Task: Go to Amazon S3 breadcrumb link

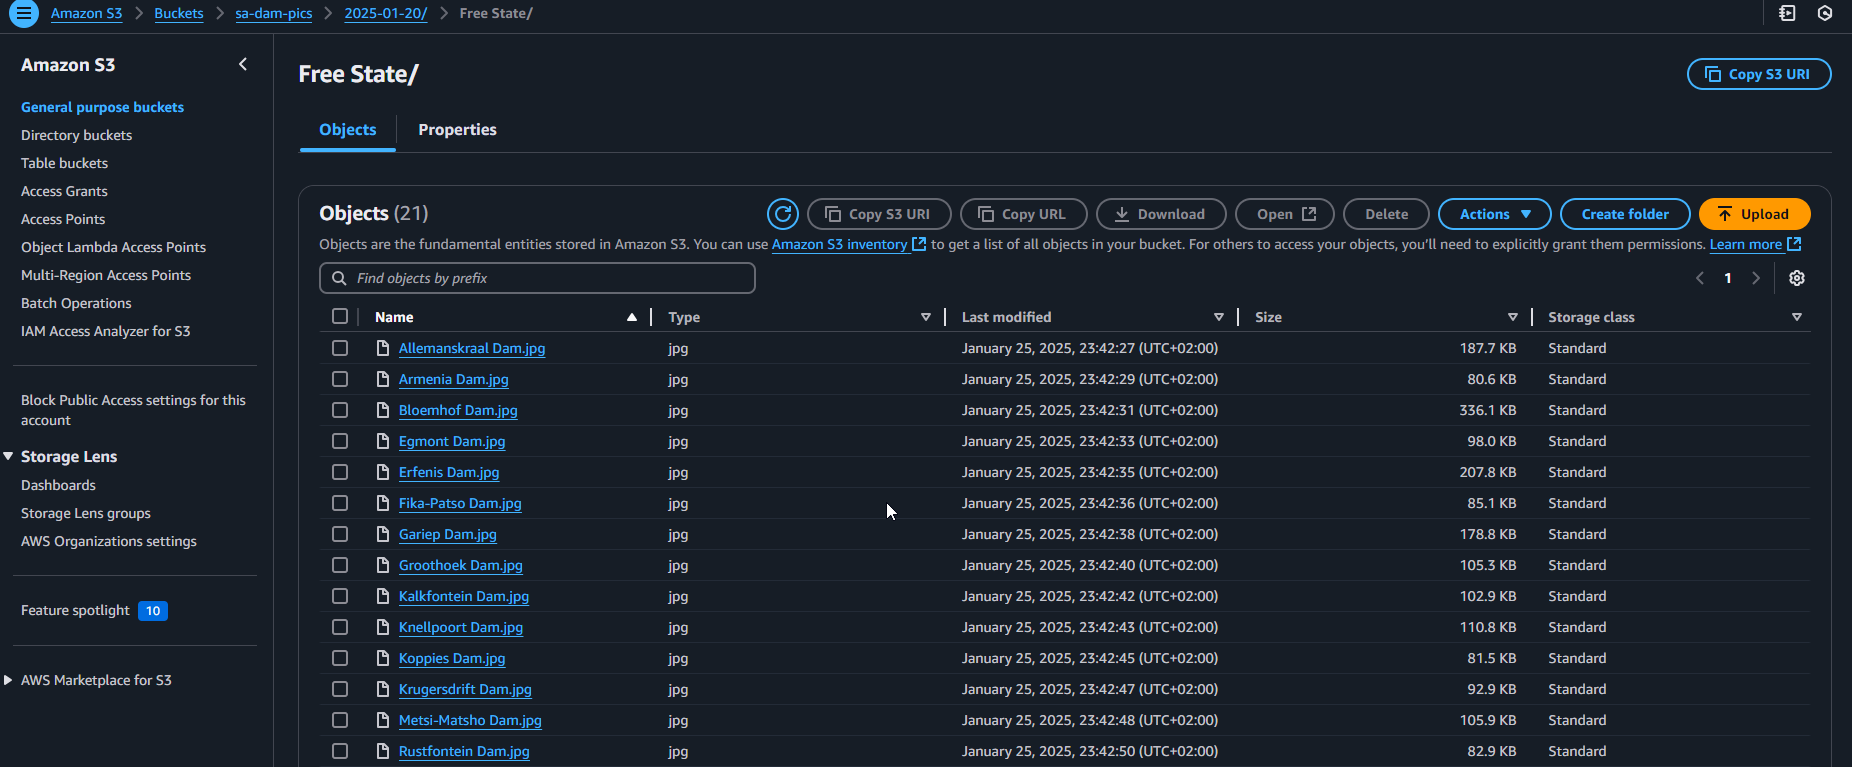Action: coord(86,13)
